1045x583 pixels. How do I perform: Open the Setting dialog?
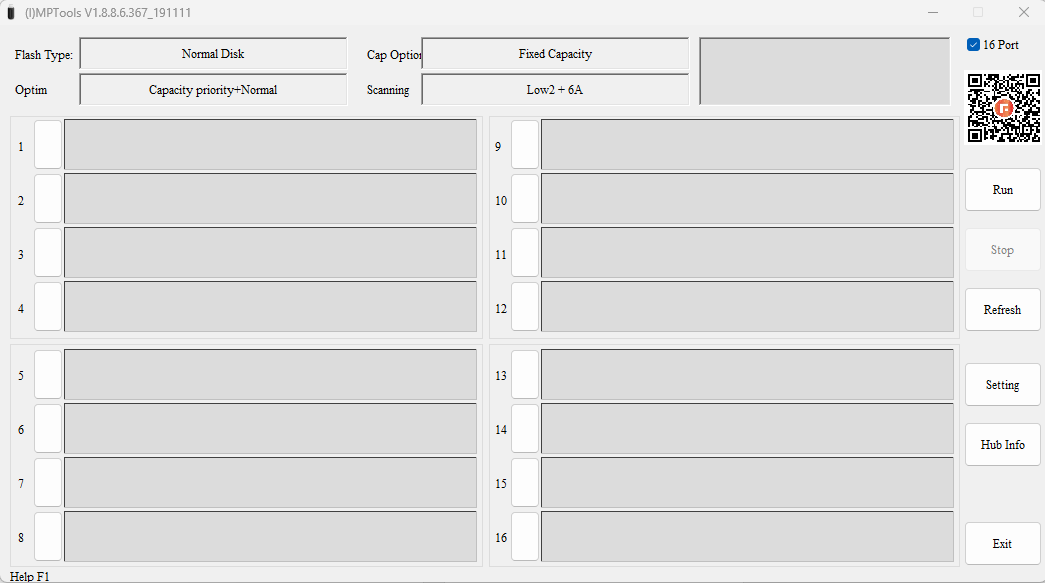coord(1002,385)
